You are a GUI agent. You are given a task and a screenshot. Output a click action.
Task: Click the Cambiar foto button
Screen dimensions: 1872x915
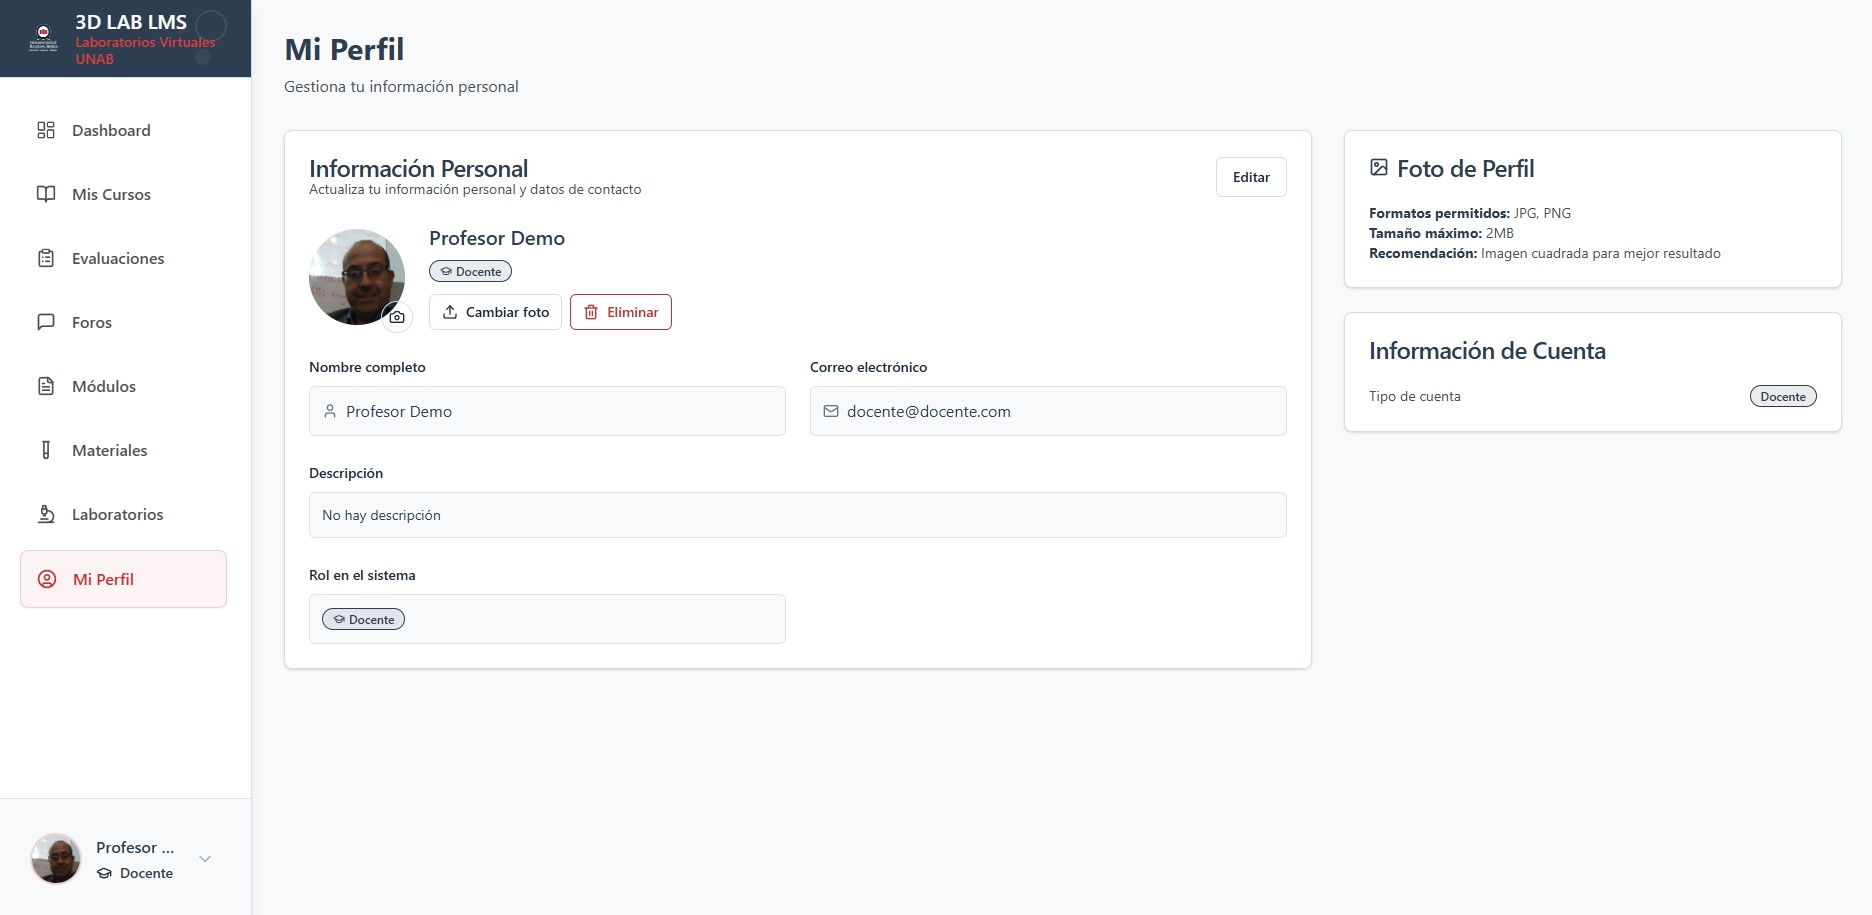pos(495,312)
